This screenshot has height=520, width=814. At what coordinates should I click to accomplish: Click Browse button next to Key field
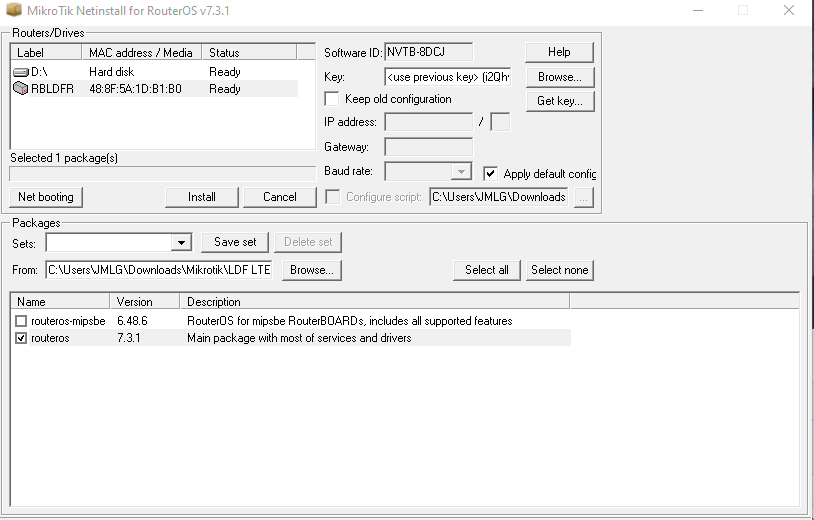pyautogui.click(x=560, y=77)
